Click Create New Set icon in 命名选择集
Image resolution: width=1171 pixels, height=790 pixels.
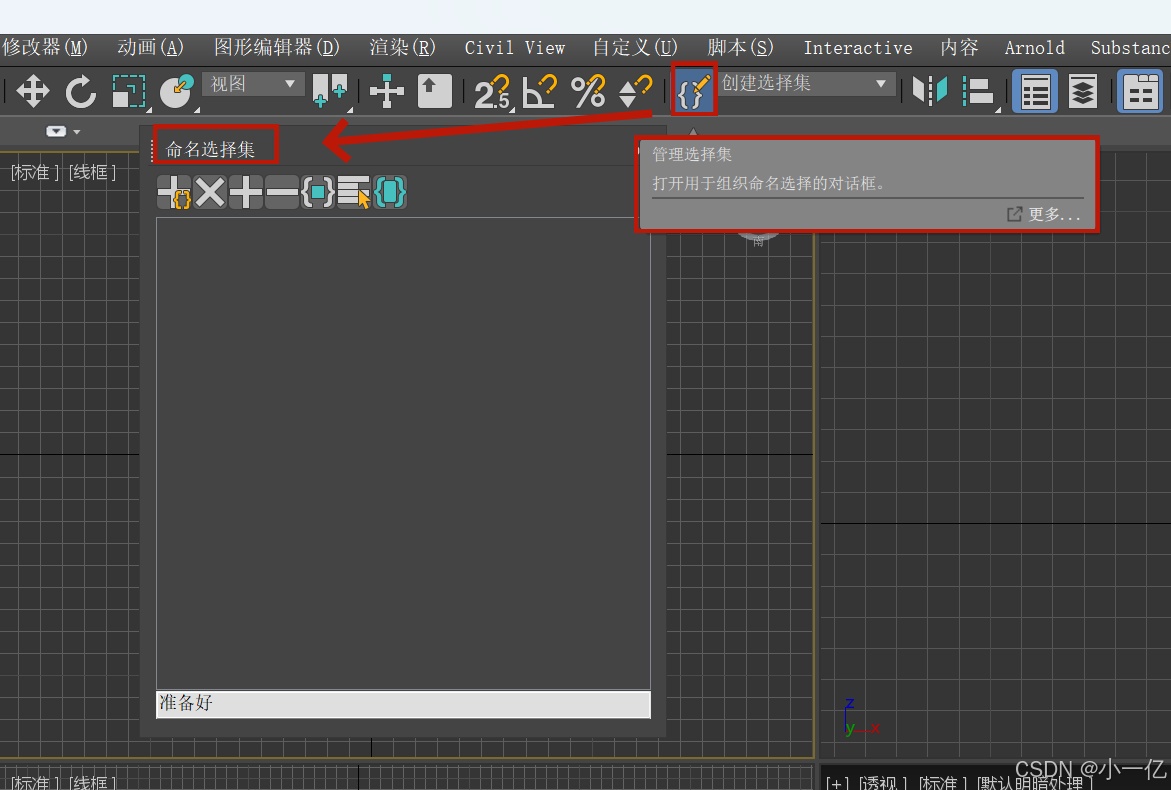coord(175,192)
